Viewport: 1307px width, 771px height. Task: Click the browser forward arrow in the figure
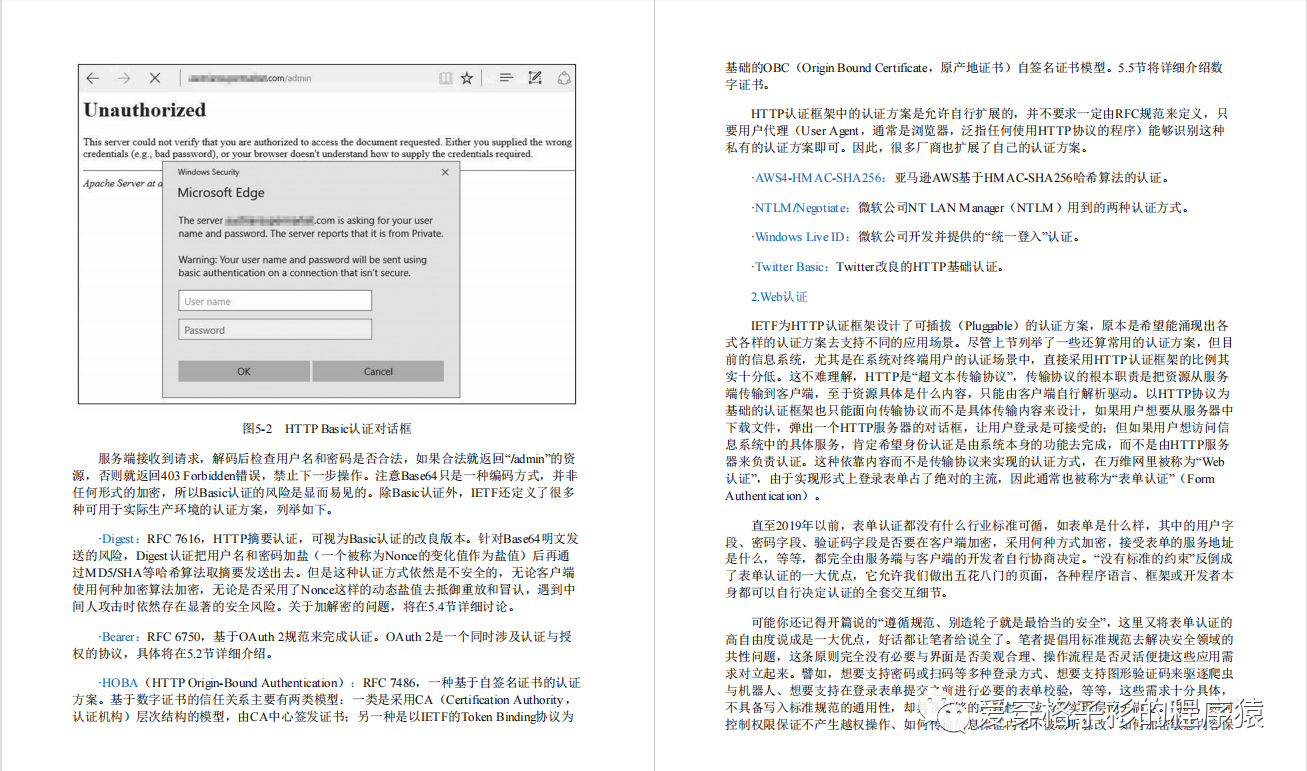click(x=123, y=78)
